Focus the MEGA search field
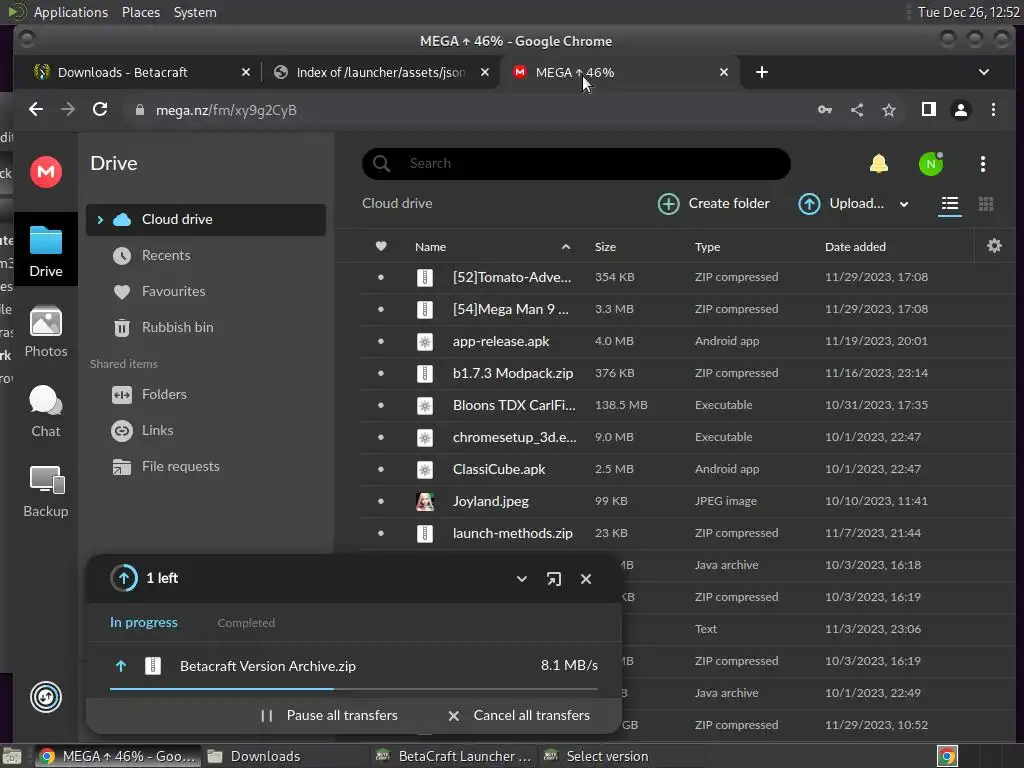Image resolution: width=1024 pixels, height=768 pixels. click(577, 163)
